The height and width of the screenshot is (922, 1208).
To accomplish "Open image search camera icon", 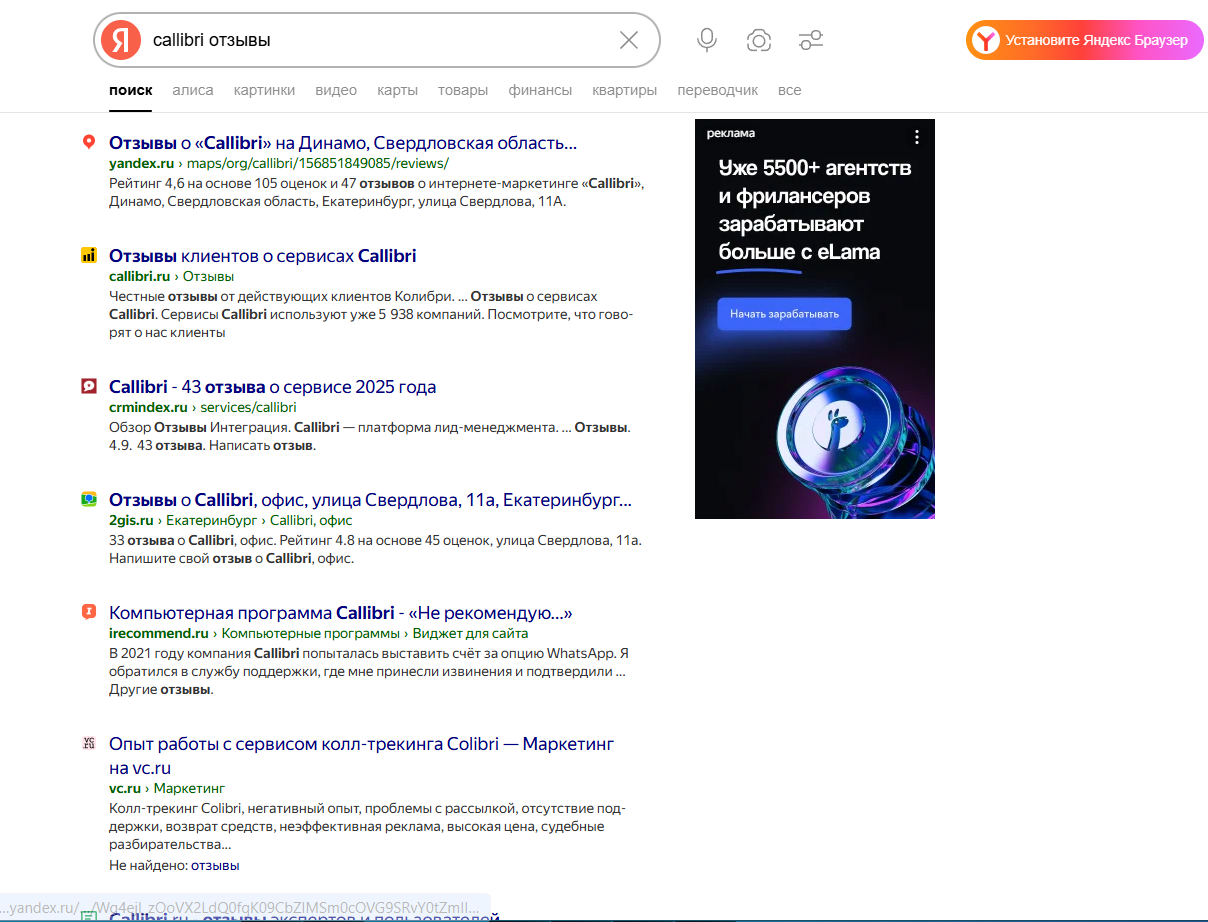I will coord(759,40).
